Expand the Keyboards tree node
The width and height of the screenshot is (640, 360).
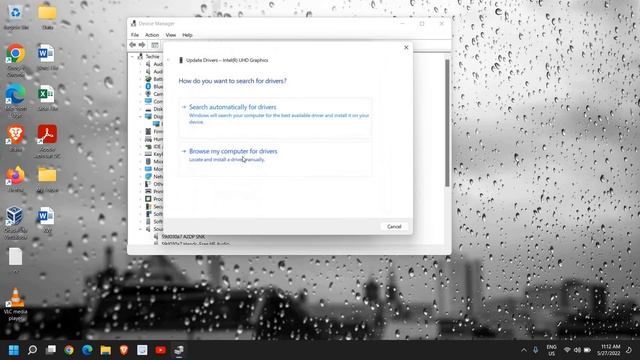(141, 154)
